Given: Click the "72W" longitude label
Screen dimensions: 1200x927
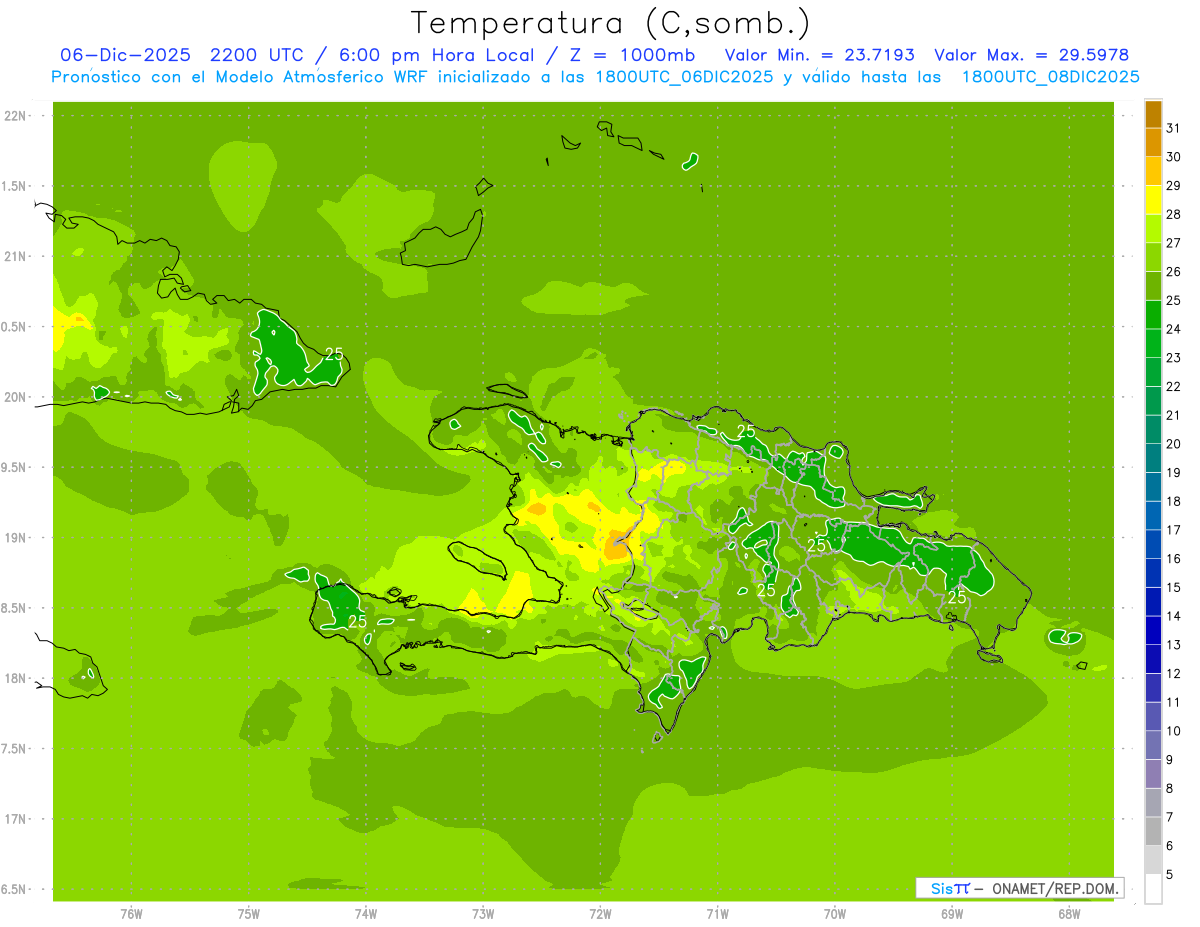Looking at the screenshot, I should pos(600,913).
